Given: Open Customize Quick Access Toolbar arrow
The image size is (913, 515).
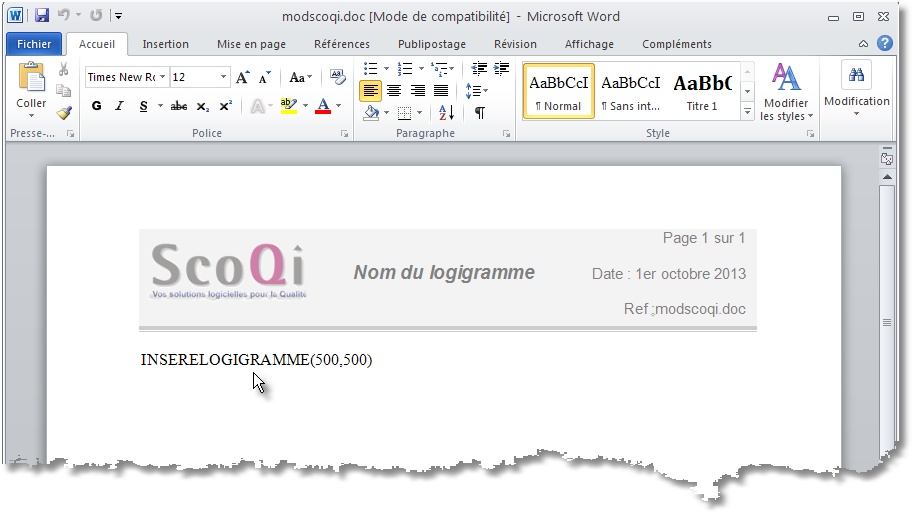Looking at the screenshot, I should click(x=118, y=16).
